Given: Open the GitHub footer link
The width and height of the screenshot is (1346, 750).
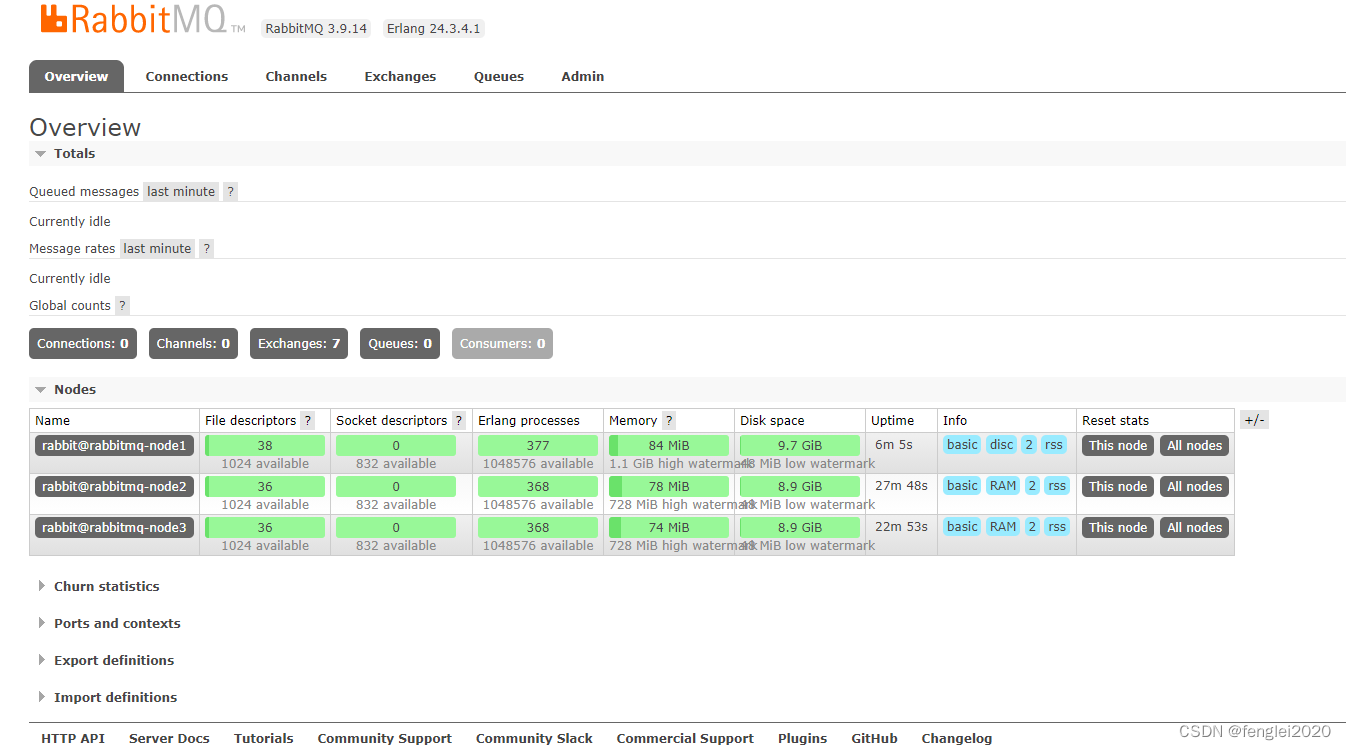Looking at the screenshot, I should pos(874,739).
